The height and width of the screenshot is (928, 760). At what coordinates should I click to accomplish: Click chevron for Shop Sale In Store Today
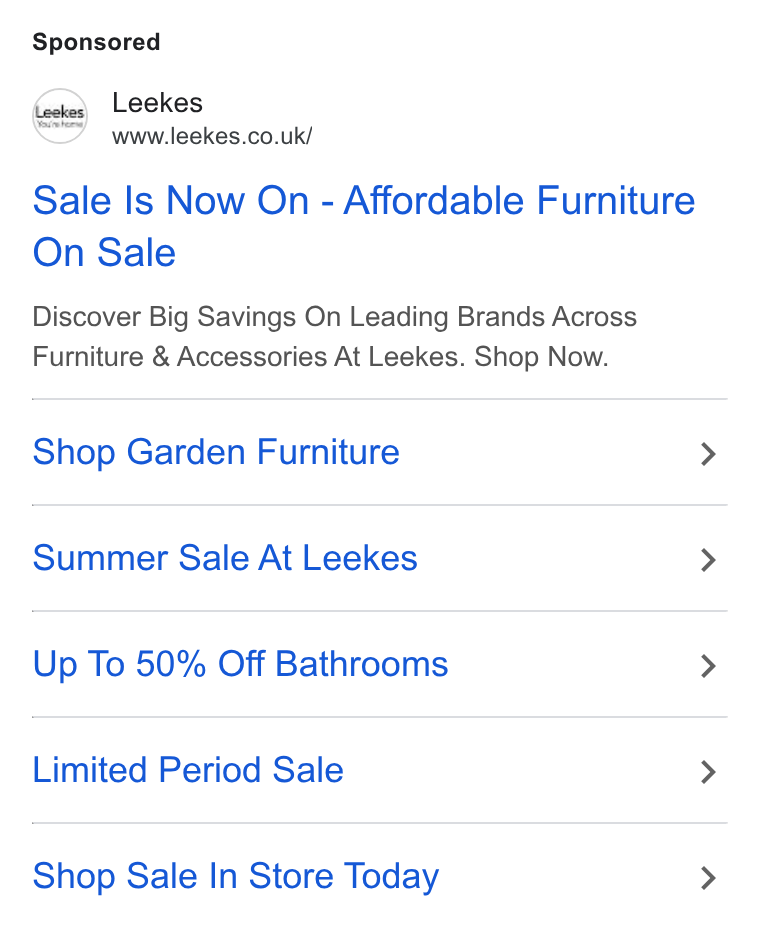coord(708,878)
